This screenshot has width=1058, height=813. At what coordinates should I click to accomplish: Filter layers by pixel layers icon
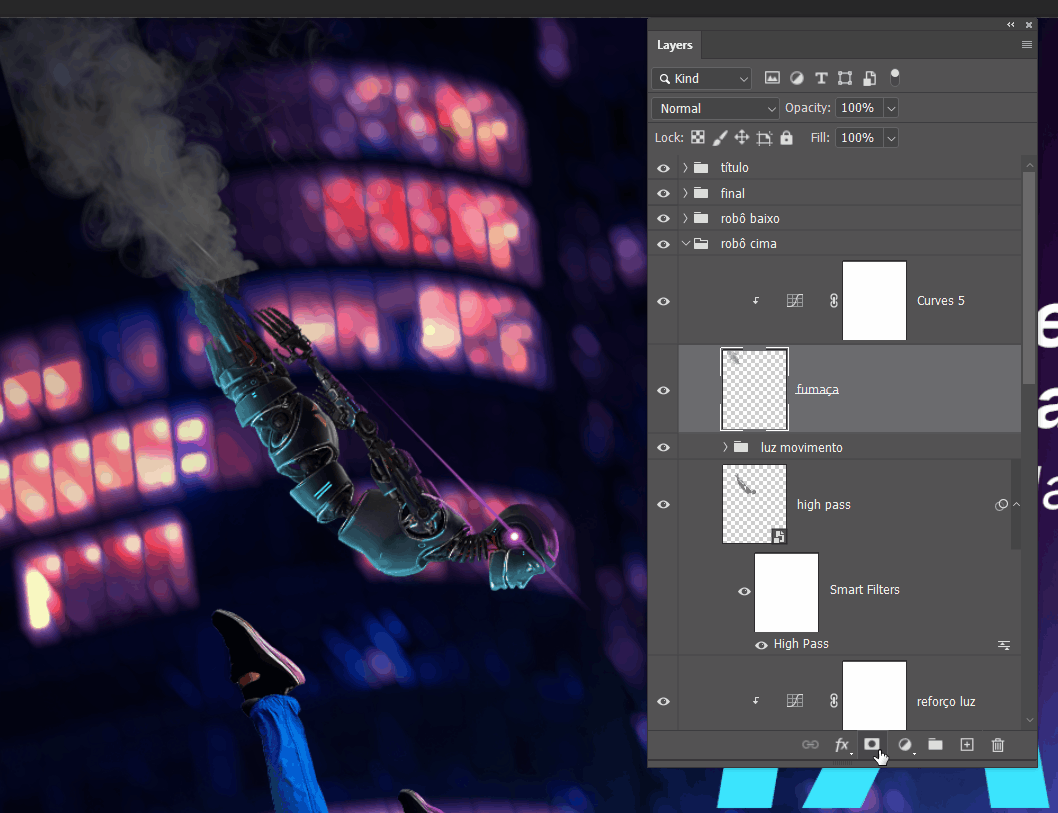coord(772,78)
